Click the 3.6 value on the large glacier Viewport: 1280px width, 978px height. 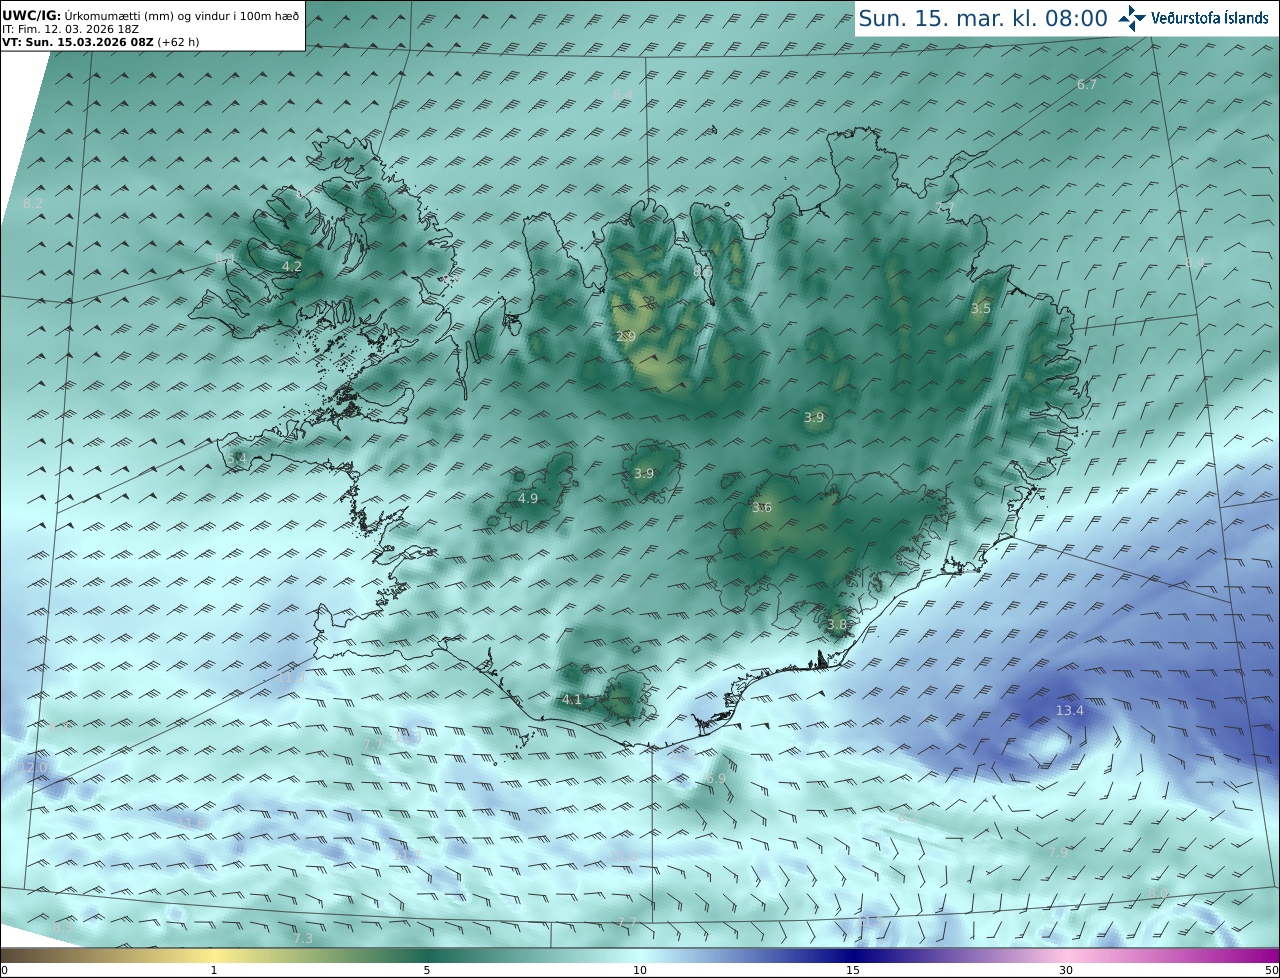pyautogui.click(x=762, y=508)
